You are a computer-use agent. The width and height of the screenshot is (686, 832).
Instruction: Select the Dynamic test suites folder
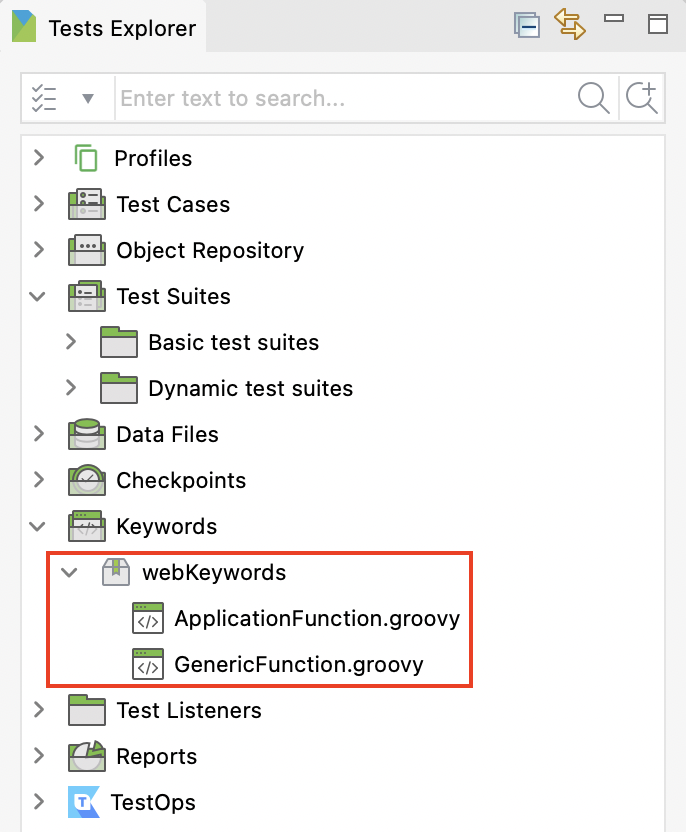(250, 388)
